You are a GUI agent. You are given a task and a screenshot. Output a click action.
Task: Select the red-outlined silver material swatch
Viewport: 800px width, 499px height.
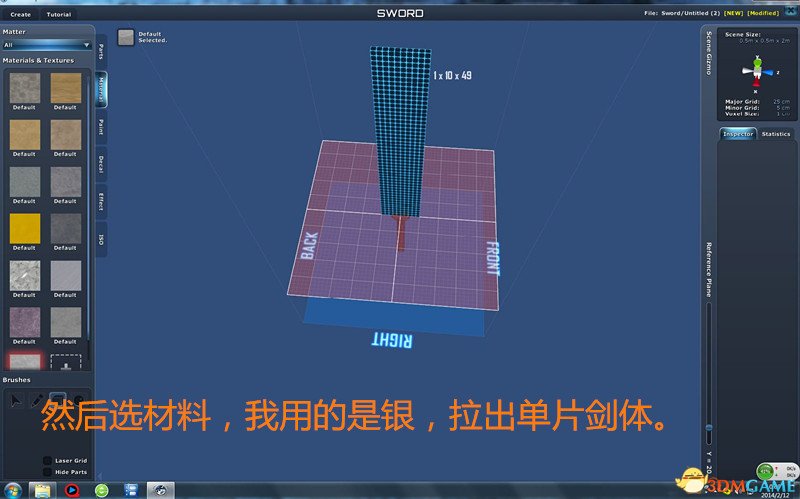click(24, 362)
